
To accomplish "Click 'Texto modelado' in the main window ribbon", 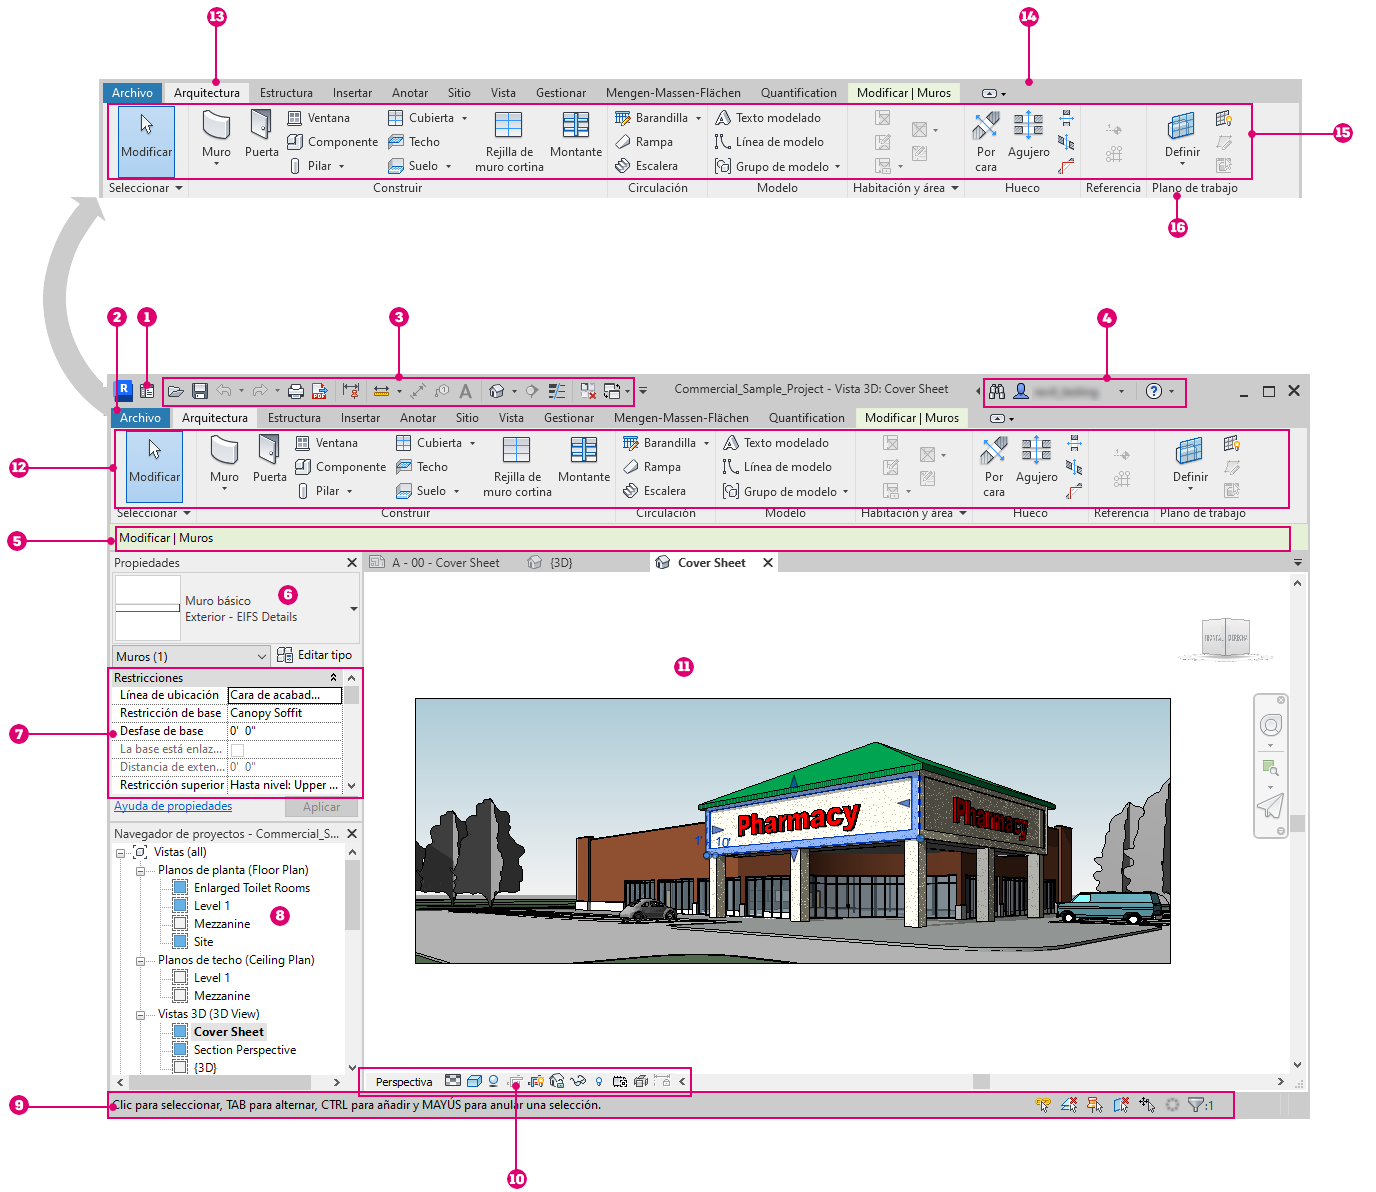I will [776, 443].
